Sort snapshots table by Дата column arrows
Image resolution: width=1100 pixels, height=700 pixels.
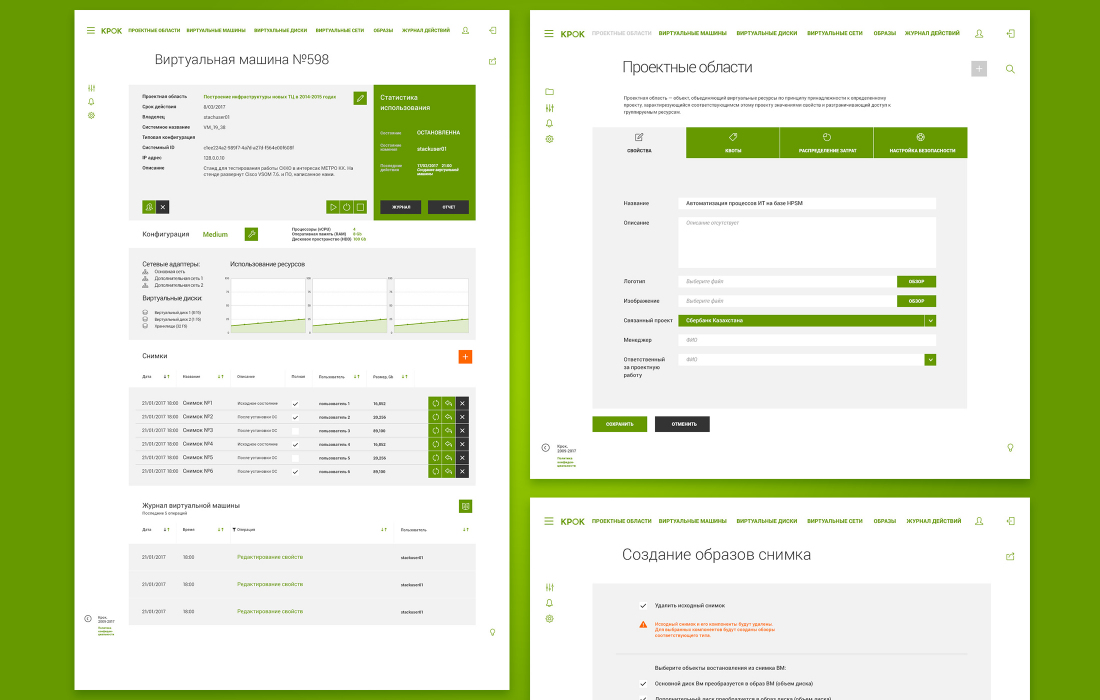click(166, 377)
